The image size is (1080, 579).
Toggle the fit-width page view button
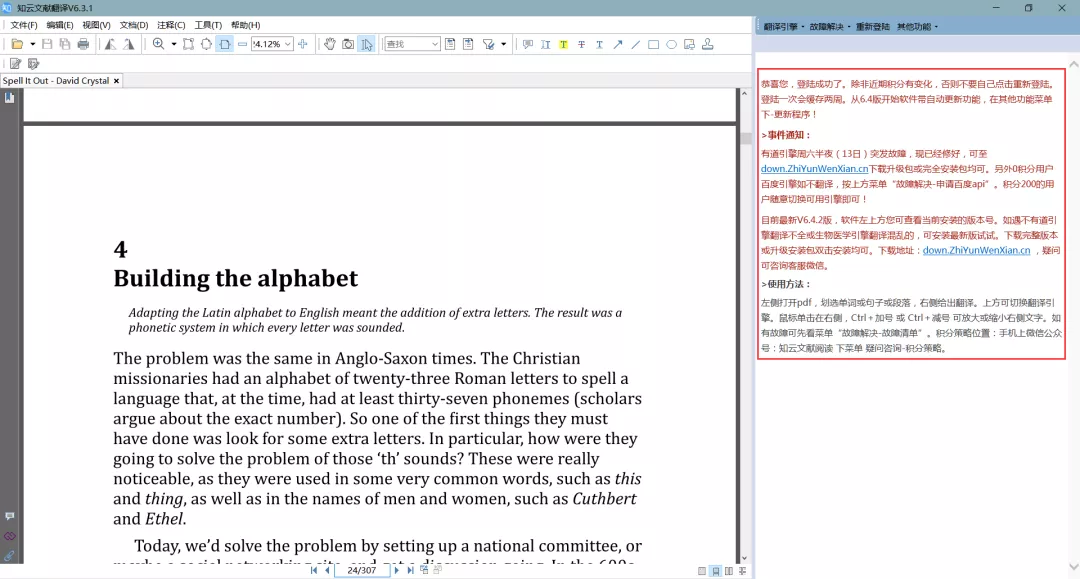point(225,44)
